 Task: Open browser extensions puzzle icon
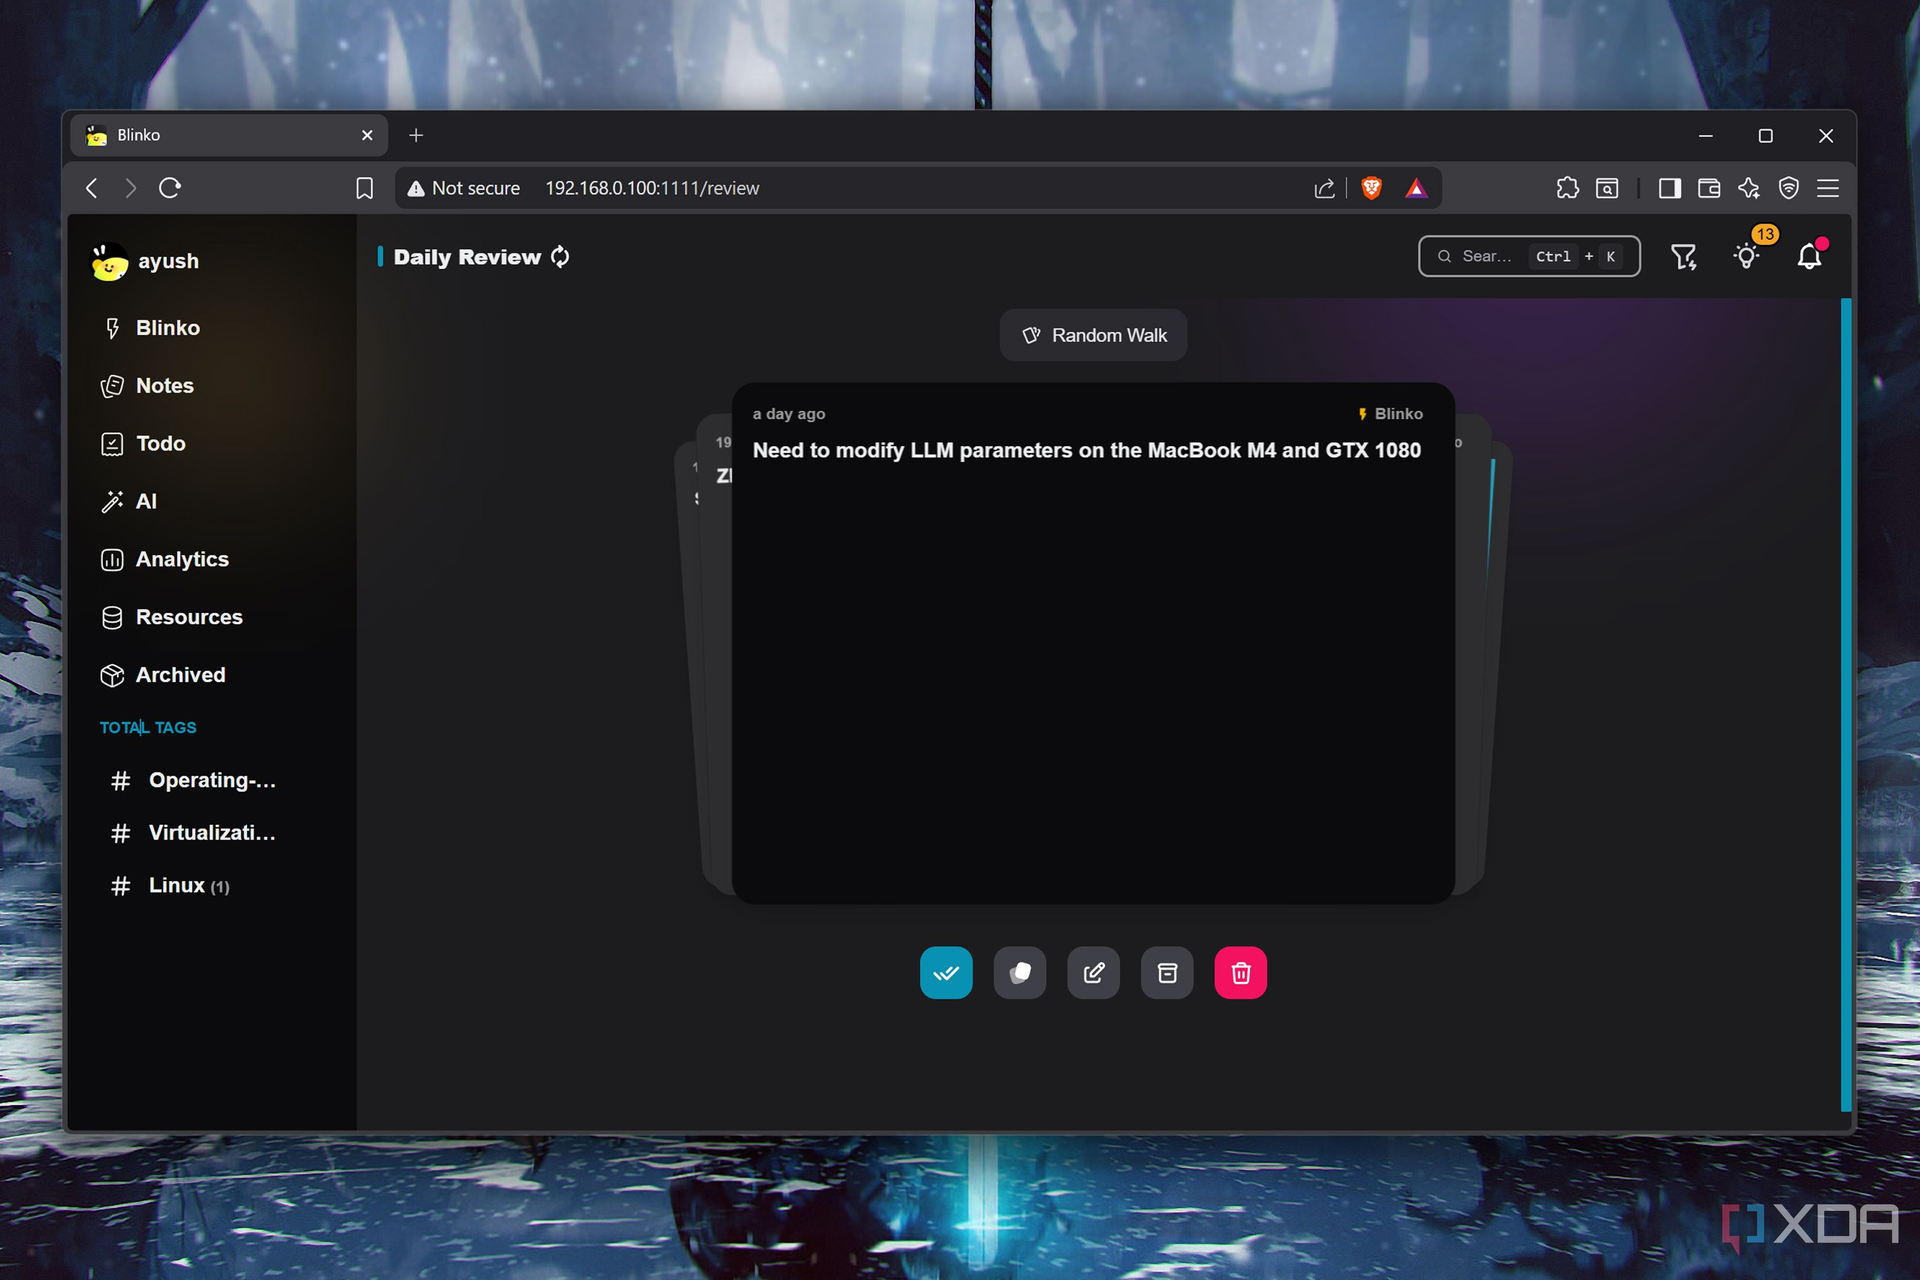(x=1567, y=188)
